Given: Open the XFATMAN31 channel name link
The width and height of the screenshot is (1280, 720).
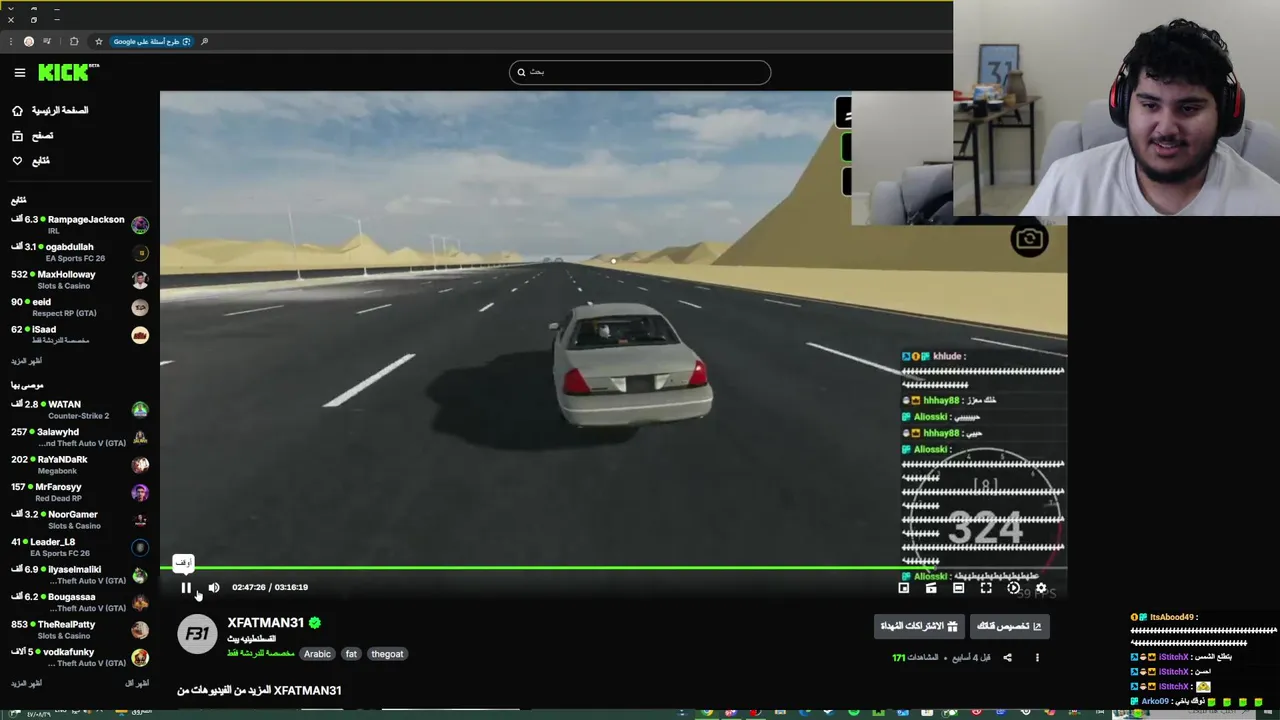Looking at the screenshot, I should tap(265, 623).
